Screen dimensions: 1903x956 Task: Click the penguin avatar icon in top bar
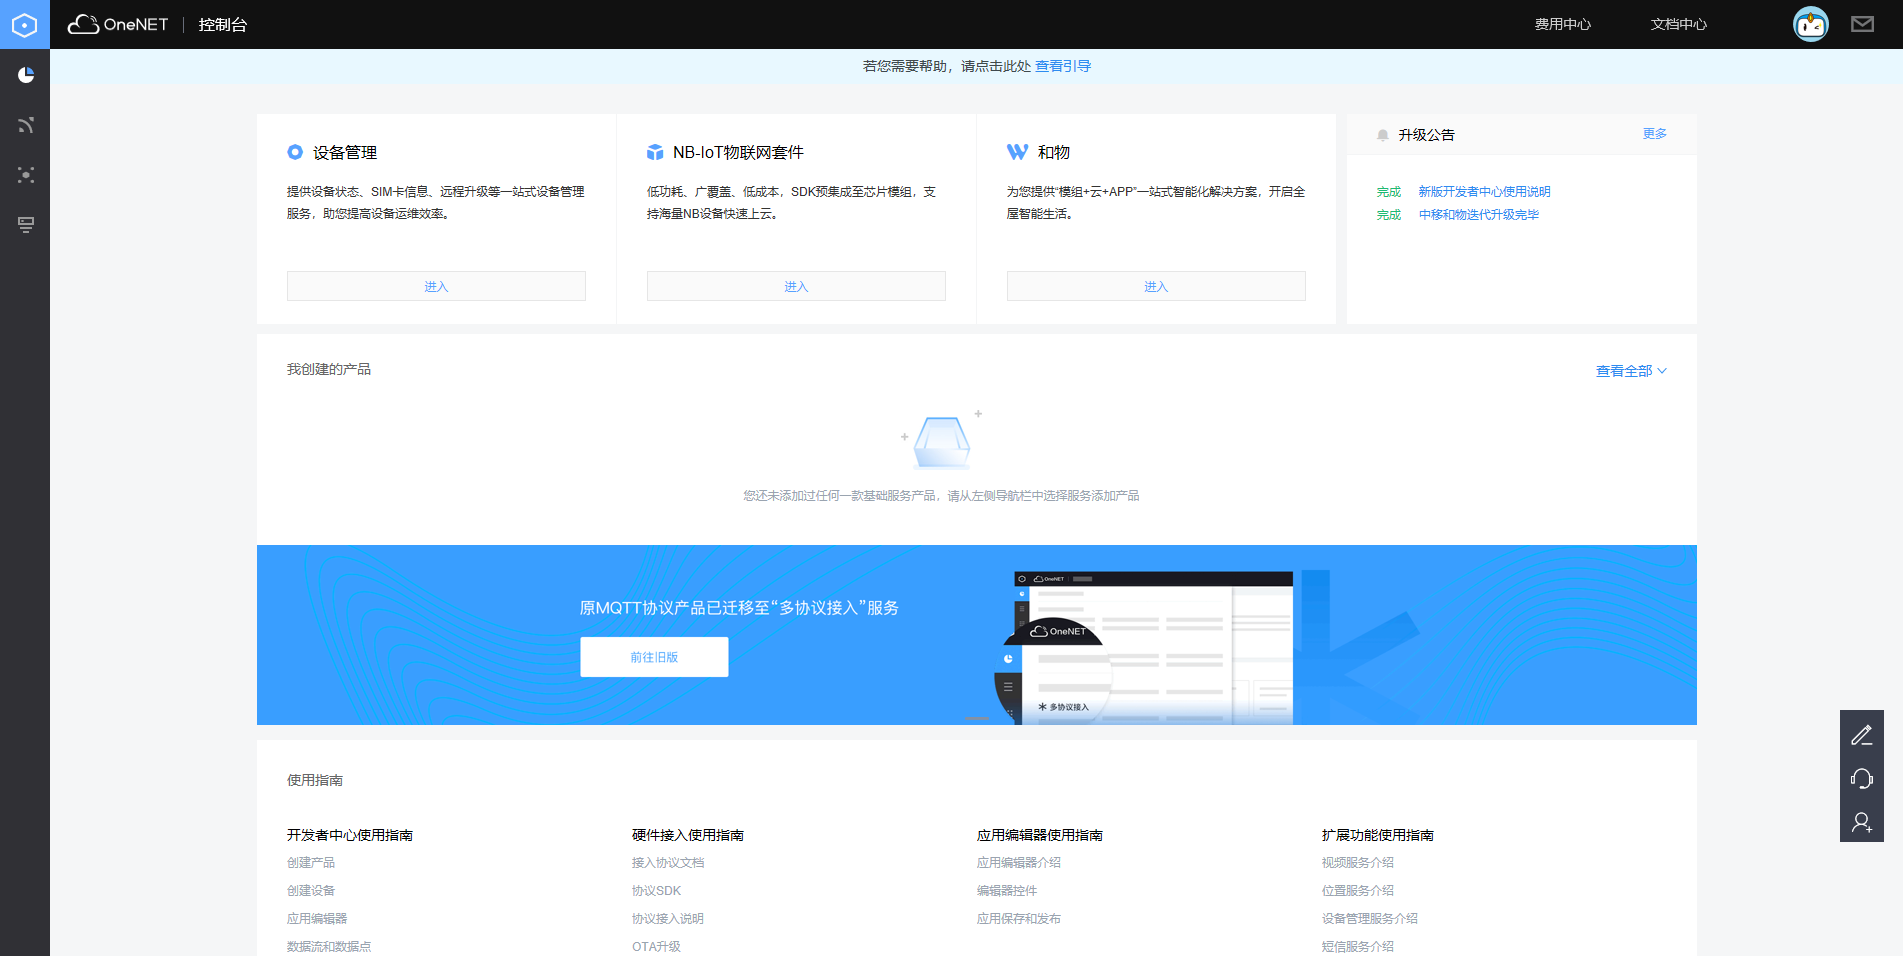click(x=1809, y=22)
